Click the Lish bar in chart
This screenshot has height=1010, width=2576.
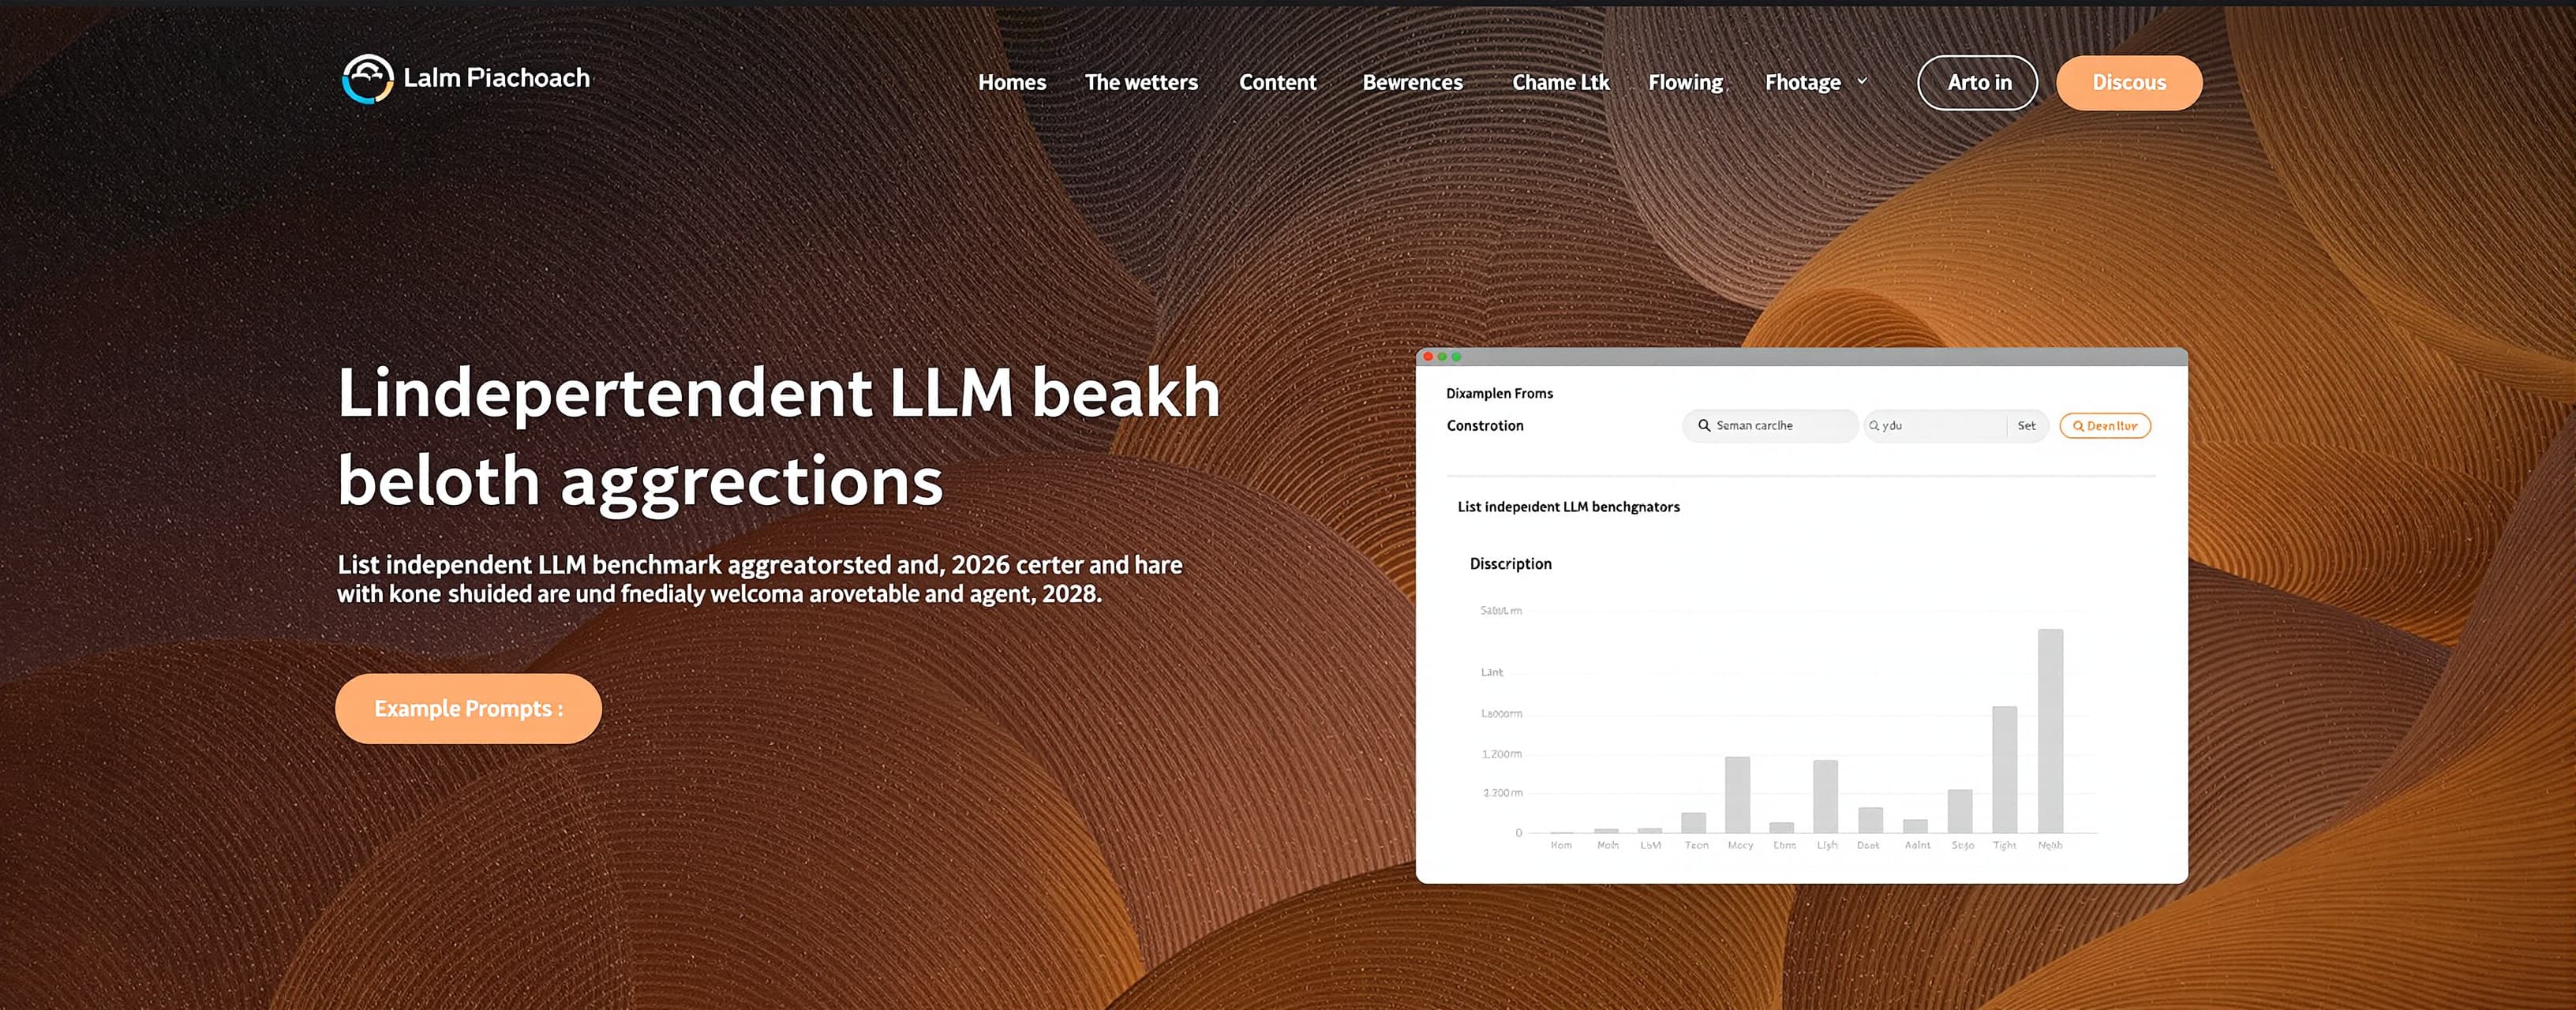click(x=1825, y=797)
